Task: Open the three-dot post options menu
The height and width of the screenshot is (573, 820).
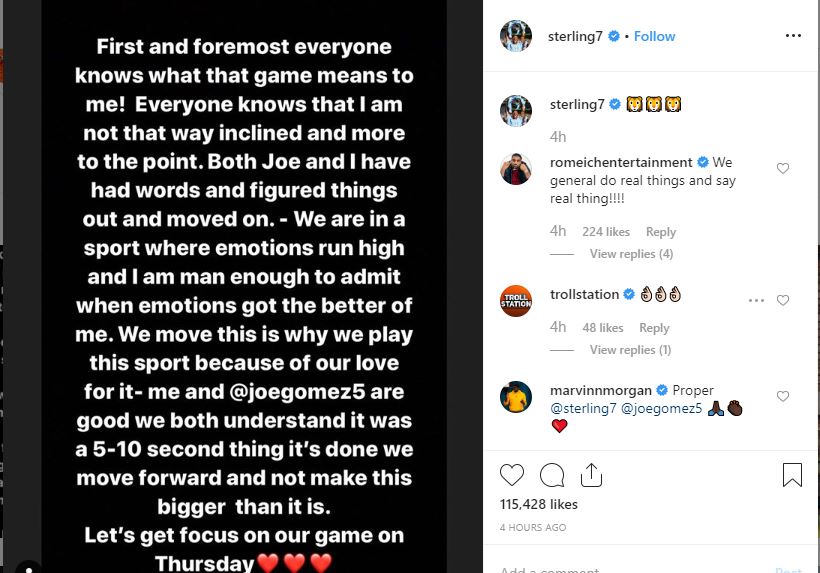Action: coord(793,36)
